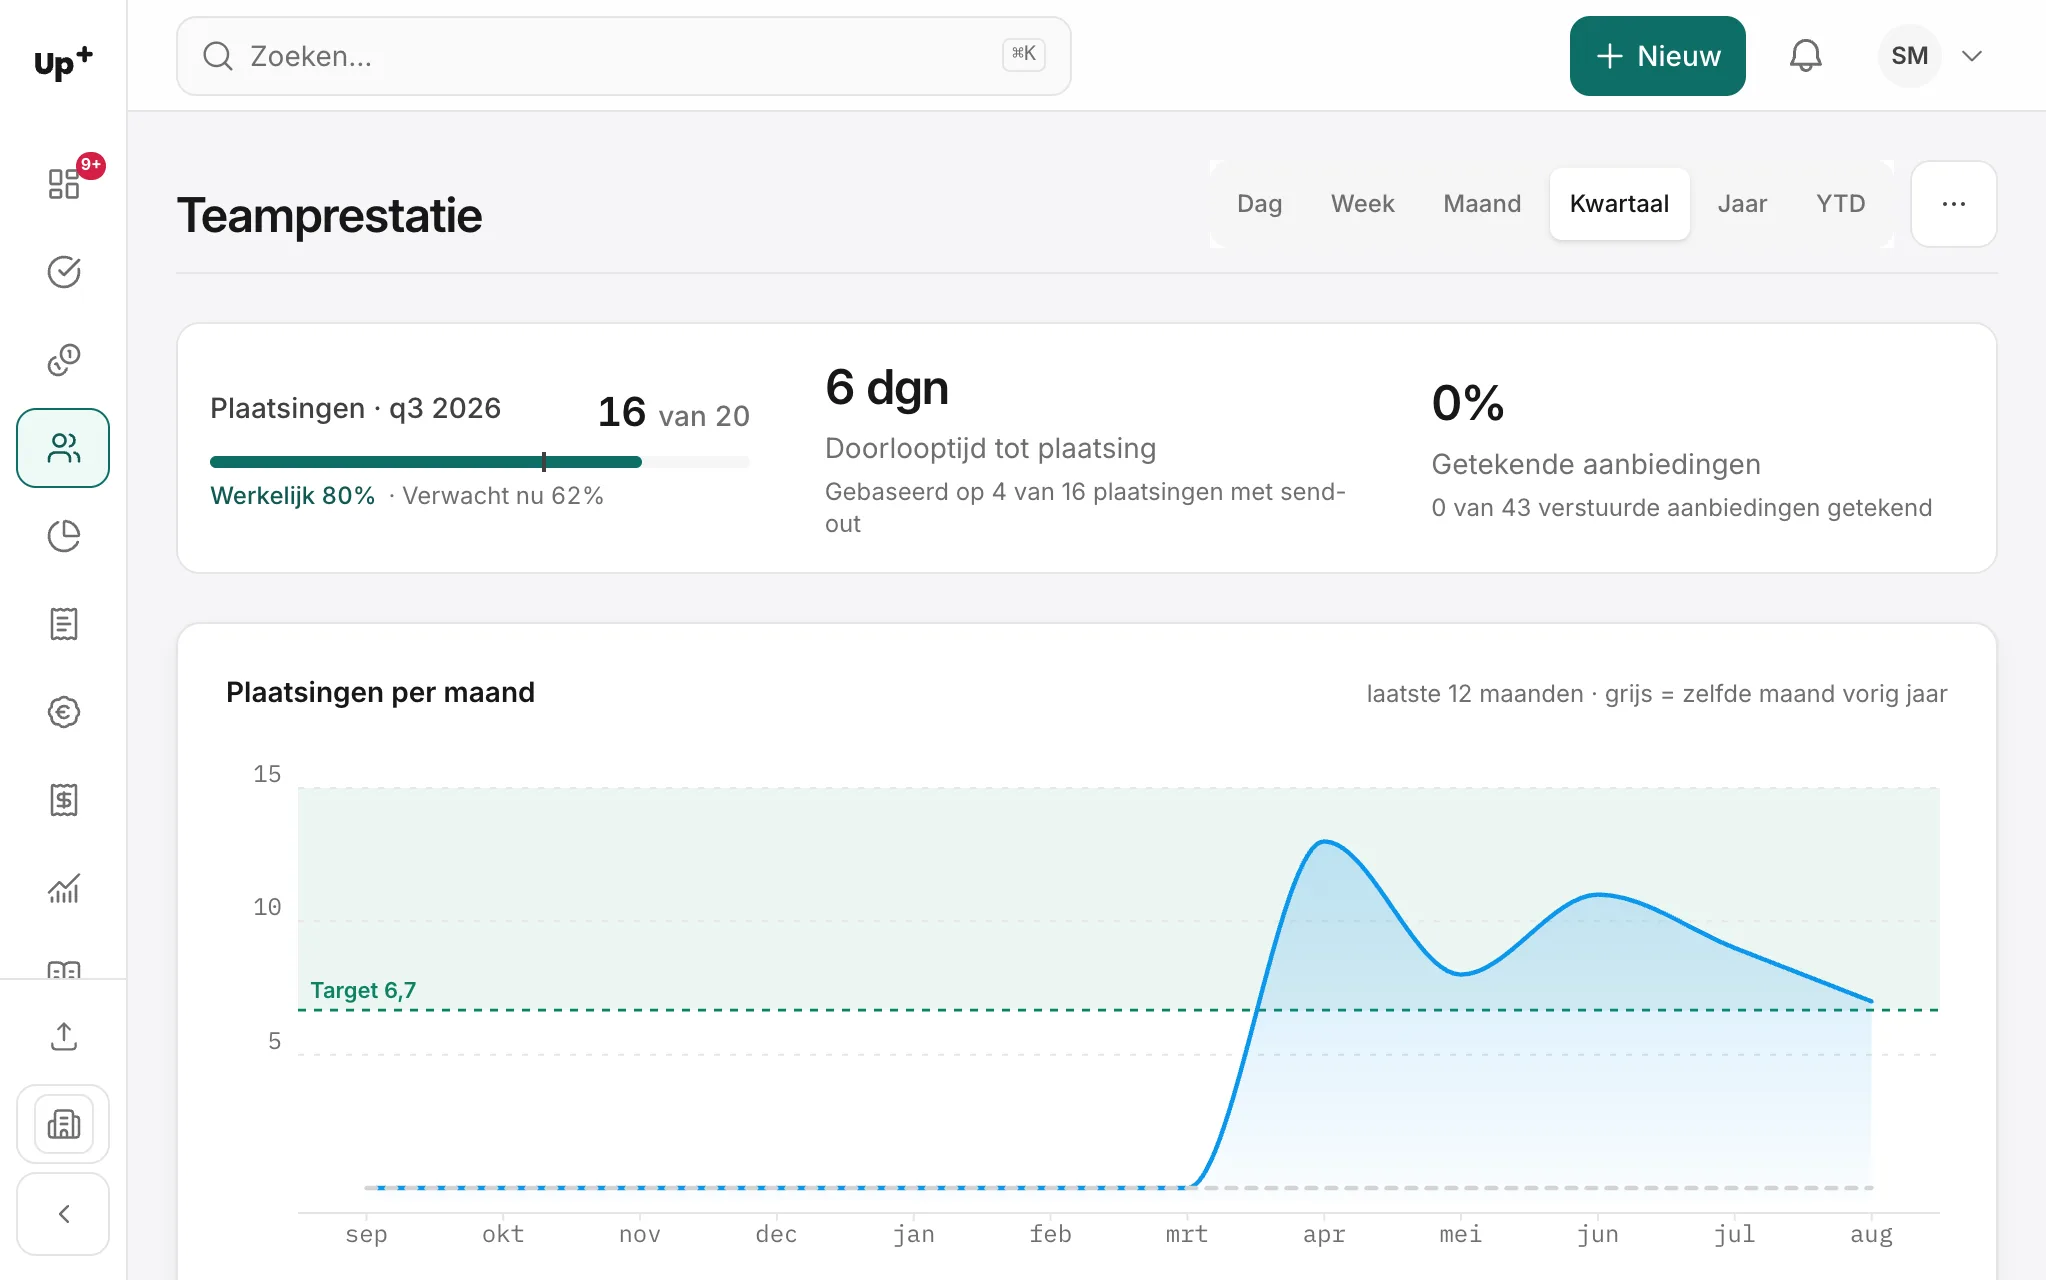Click the green Nieuw button
Image resolution: width=2046 pixels, height=1280 pixels.
1657,56
